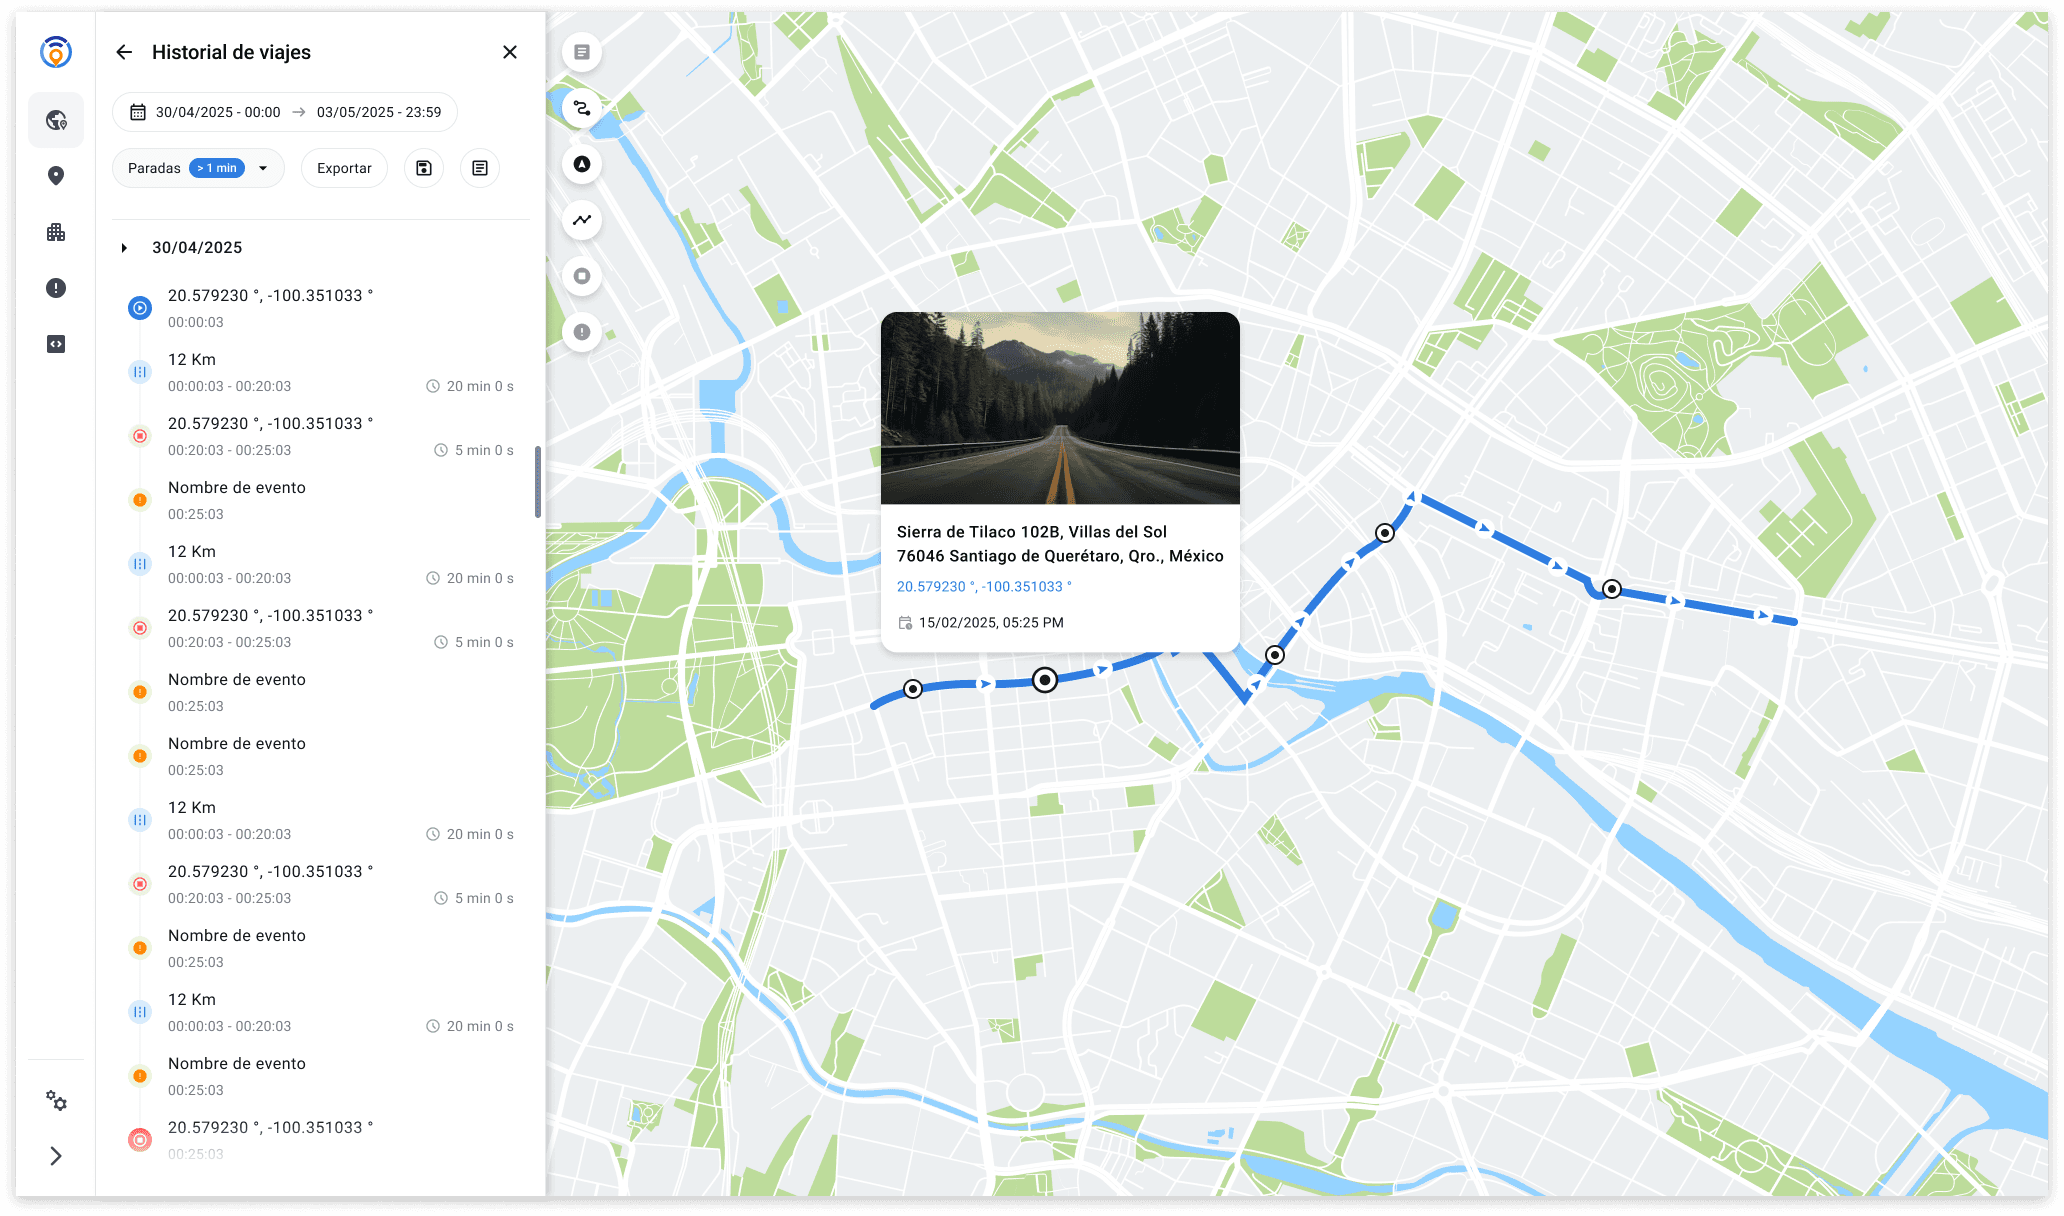Click the save icon next to Exportar
Image resolution: width=2064 pixels, height=1216 pixels.
point(424,168)
